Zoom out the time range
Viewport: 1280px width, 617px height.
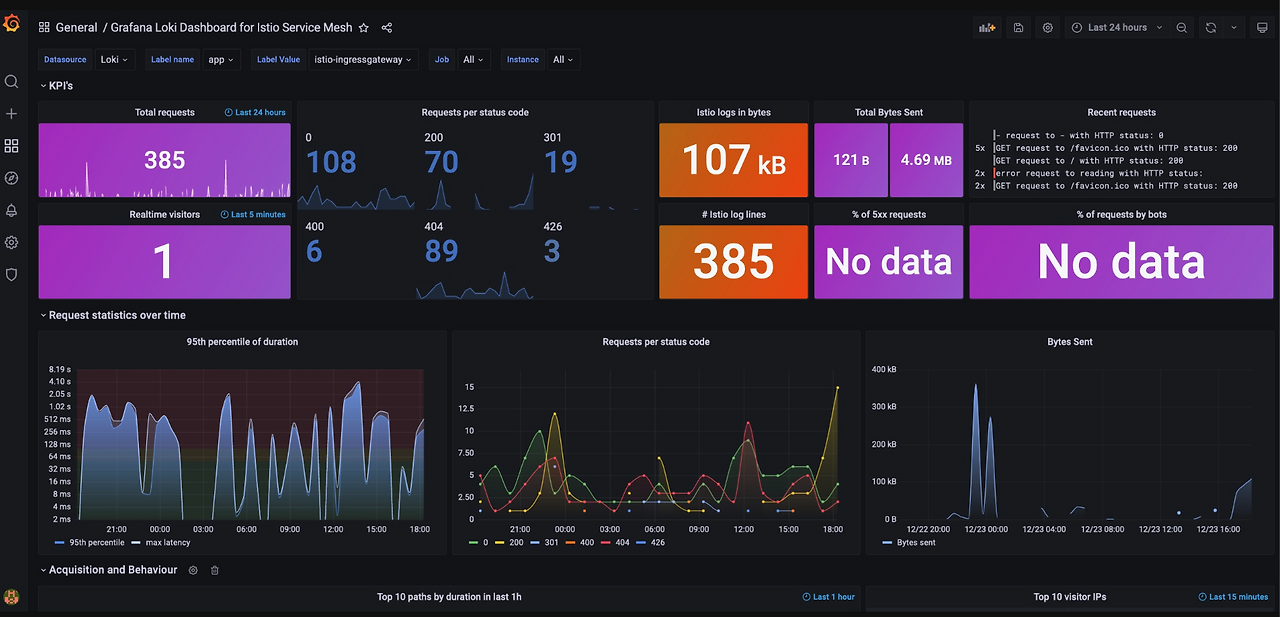point(1182,28)
